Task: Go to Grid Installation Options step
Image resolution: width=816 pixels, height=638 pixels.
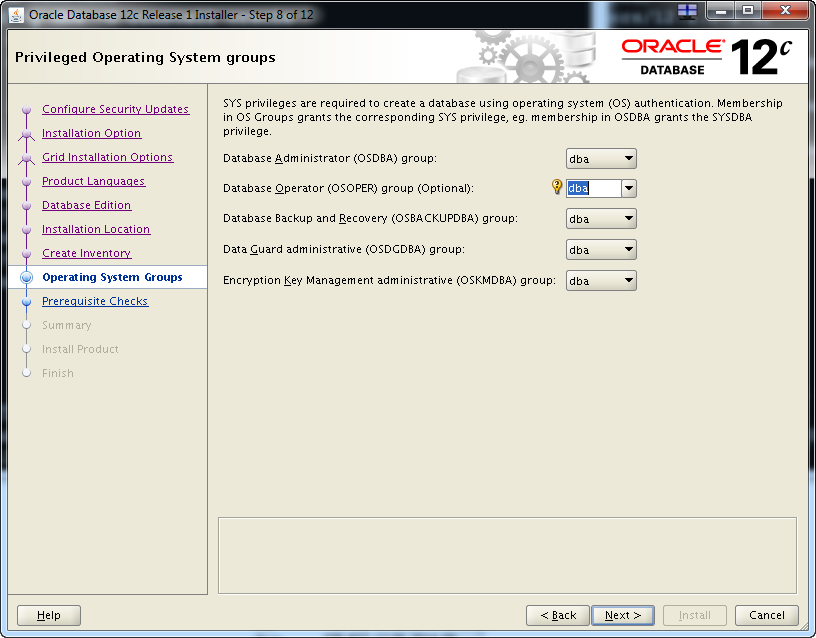Action: coord(107,157)
